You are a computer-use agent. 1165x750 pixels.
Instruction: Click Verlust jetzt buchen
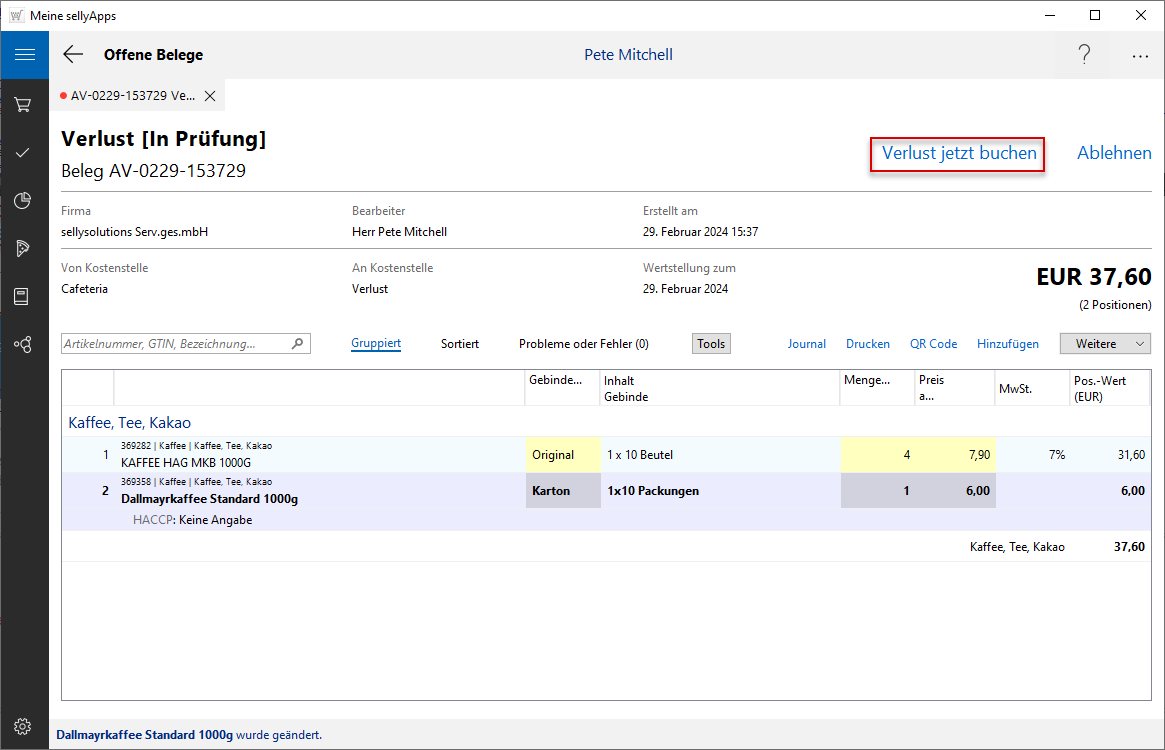click(x=958, y=154)
